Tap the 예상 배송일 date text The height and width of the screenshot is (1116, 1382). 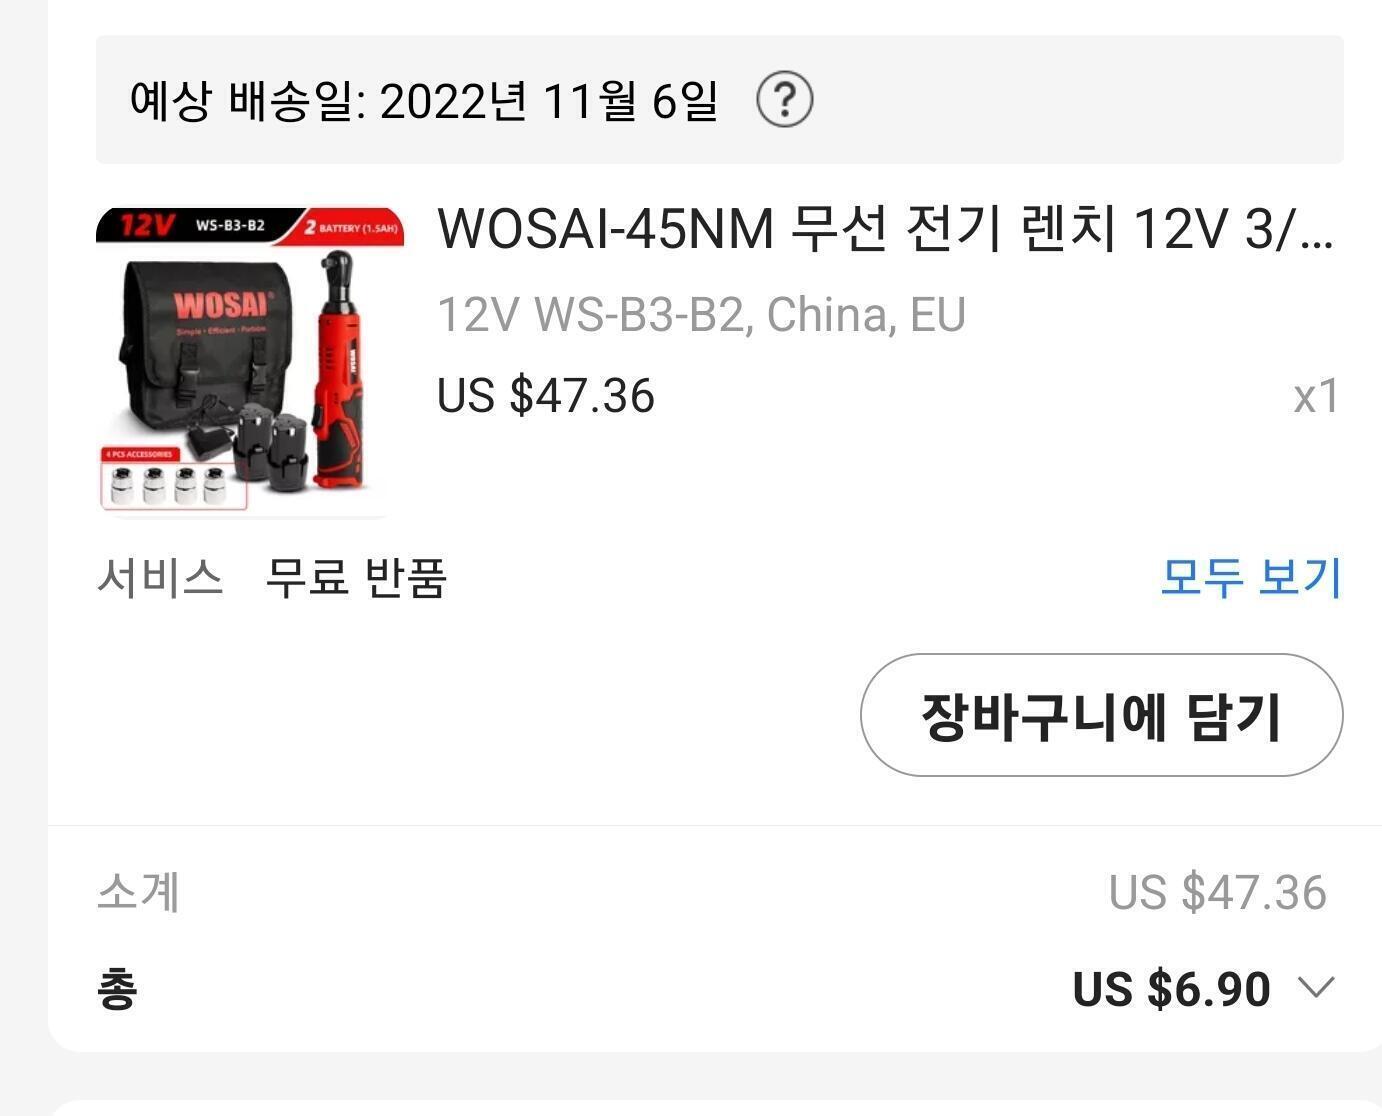424,100
